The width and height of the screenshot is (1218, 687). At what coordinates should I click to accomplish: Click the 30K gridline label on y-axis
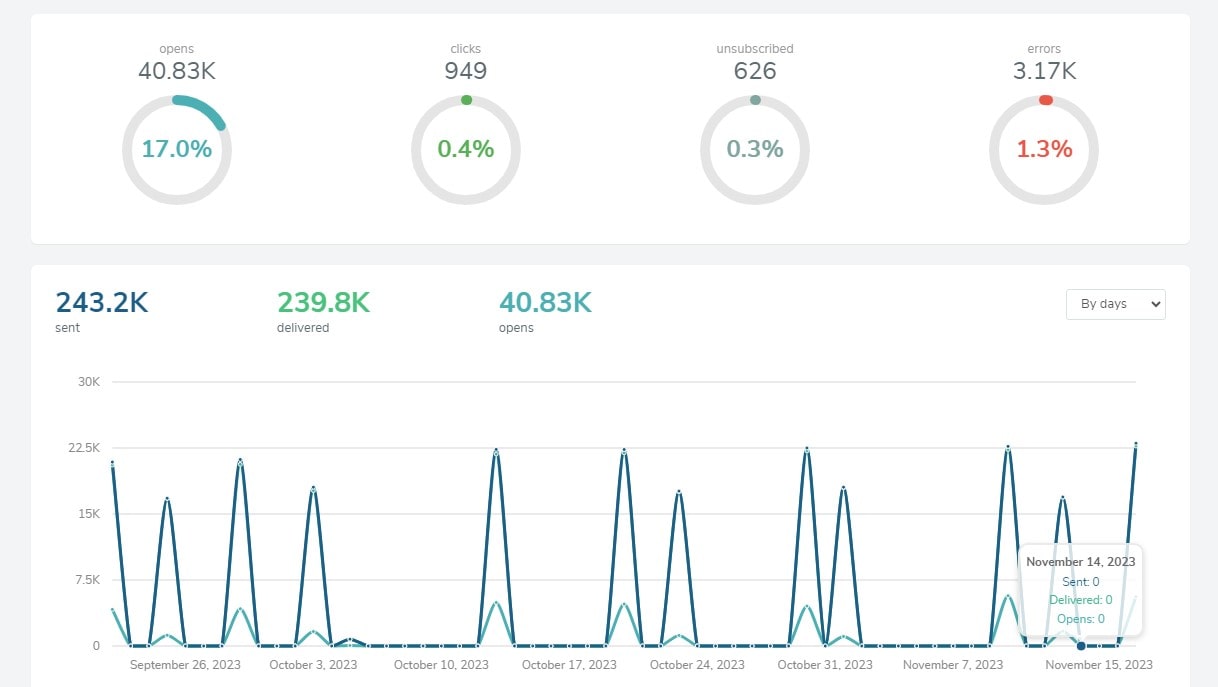click(88, 381)
